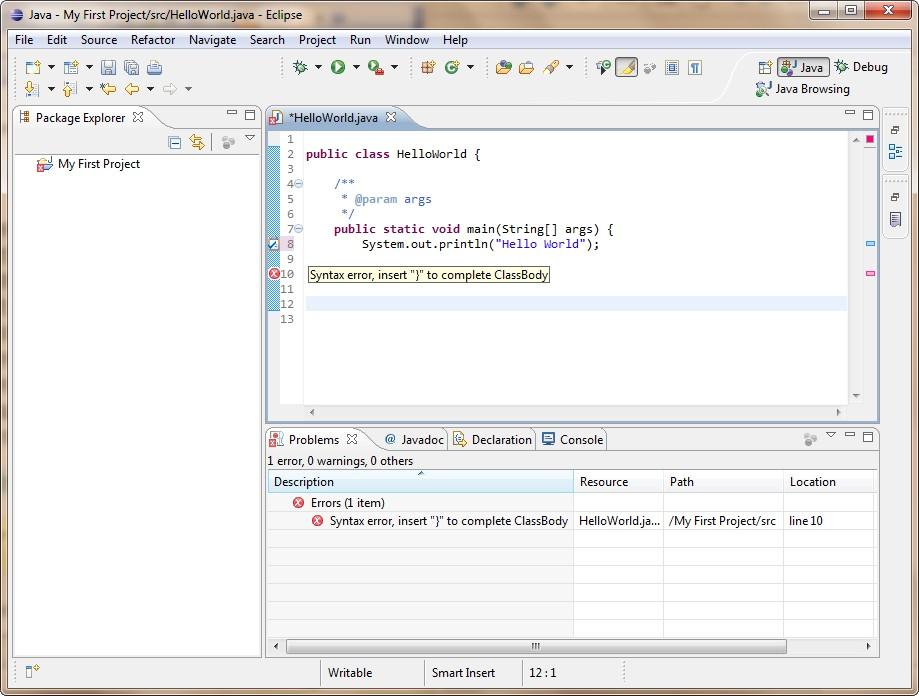The image size is (919, 696).
Task: Click the Search flashlight icon
Action: click(x=551, y=67)
